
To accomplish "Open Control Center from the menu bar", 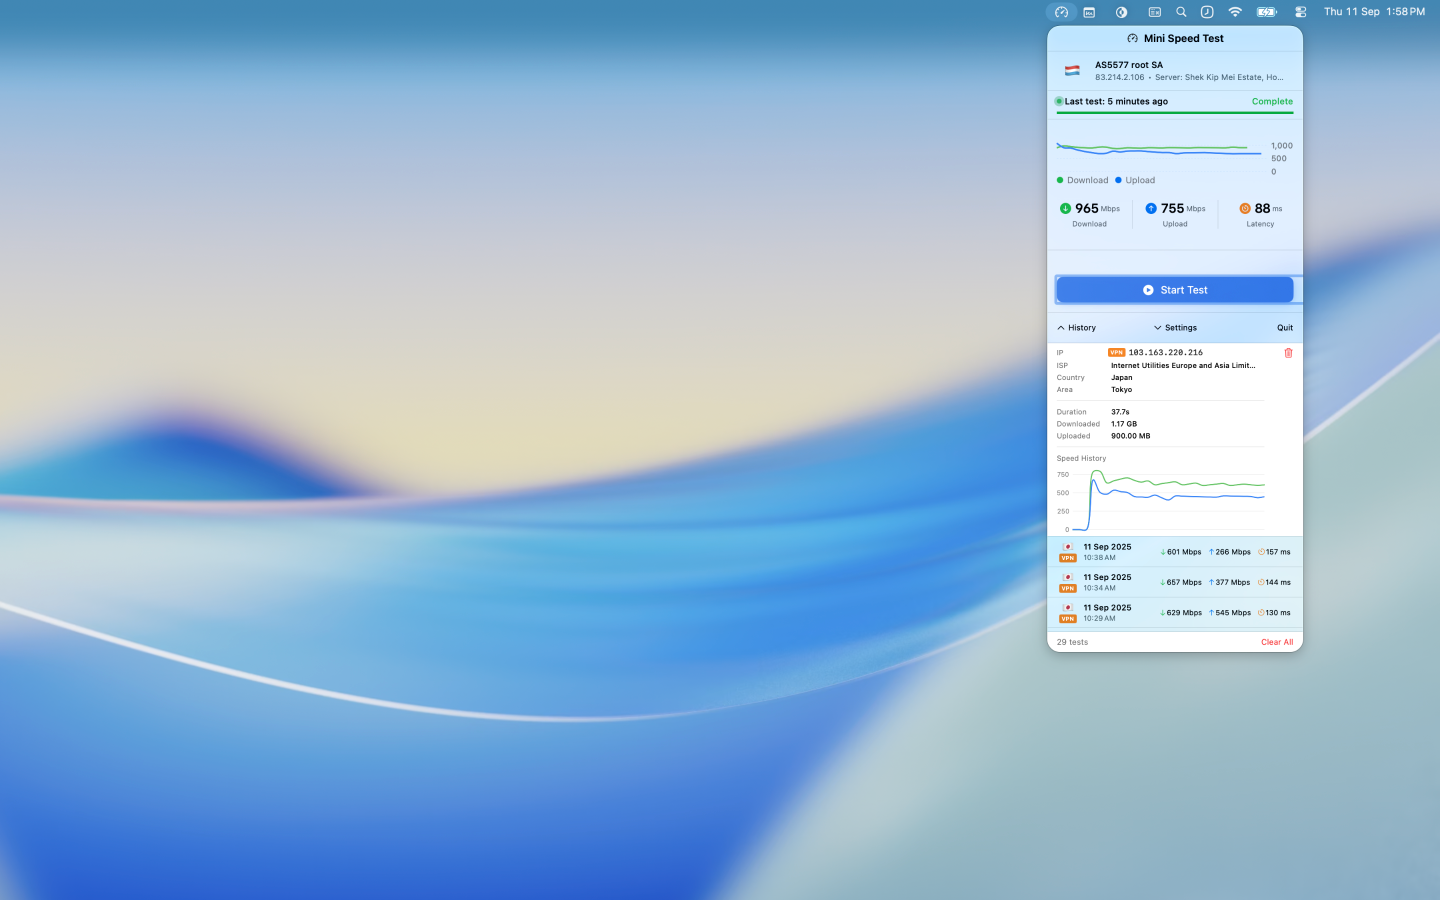I will click(1300, 12).
